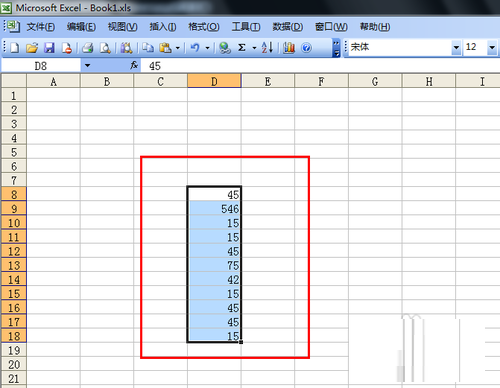Viewport: 500px width, 388px height.
Task: Click the Name Box showing D8
Action: [x=41, y=66]
